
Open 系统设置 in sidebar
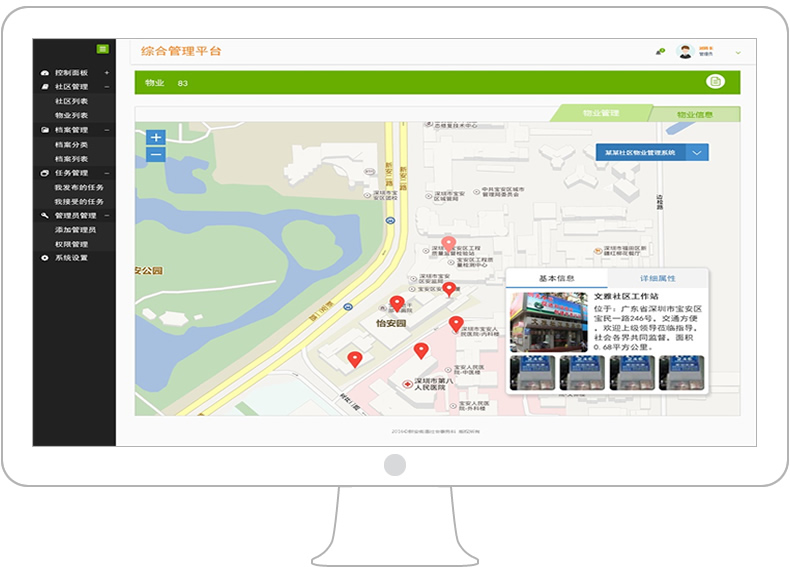coord(71,258)
